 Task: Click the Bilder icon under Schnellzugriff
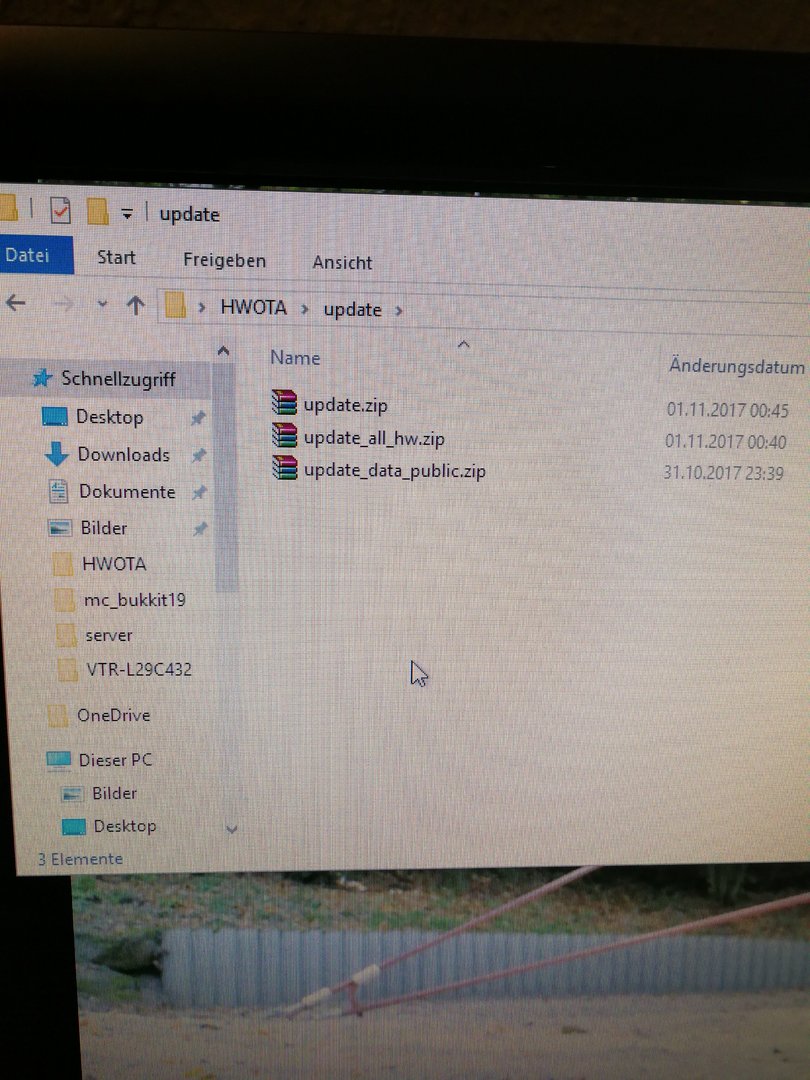[x=60, y=528]
